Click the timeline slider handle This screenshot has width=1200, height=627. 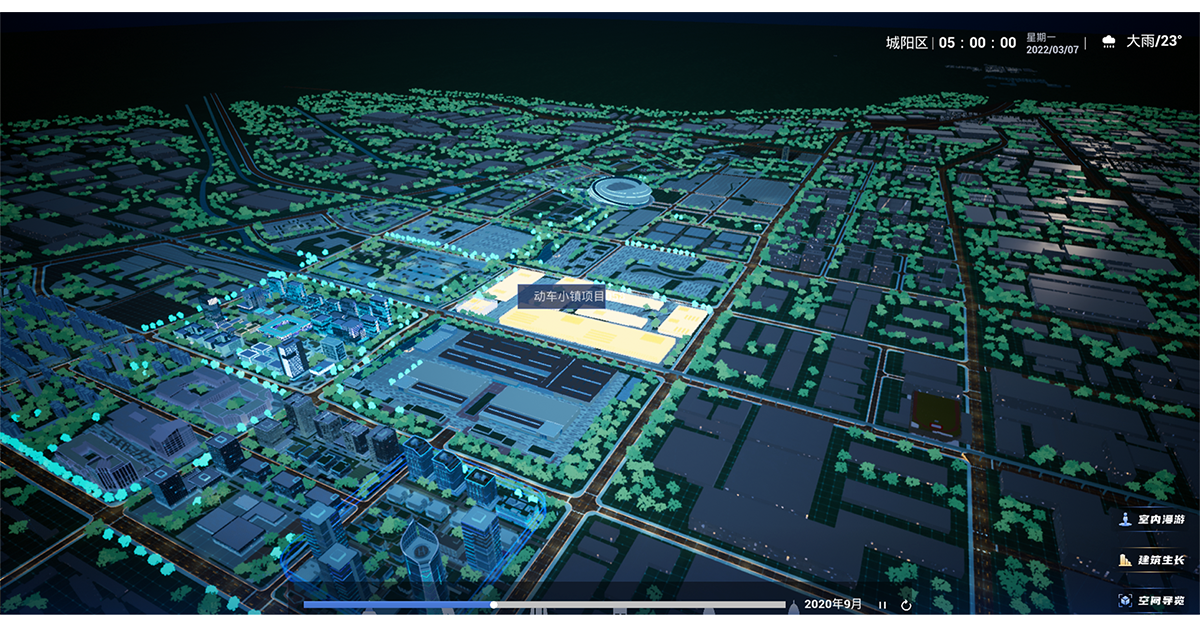[x=494, y=604]
